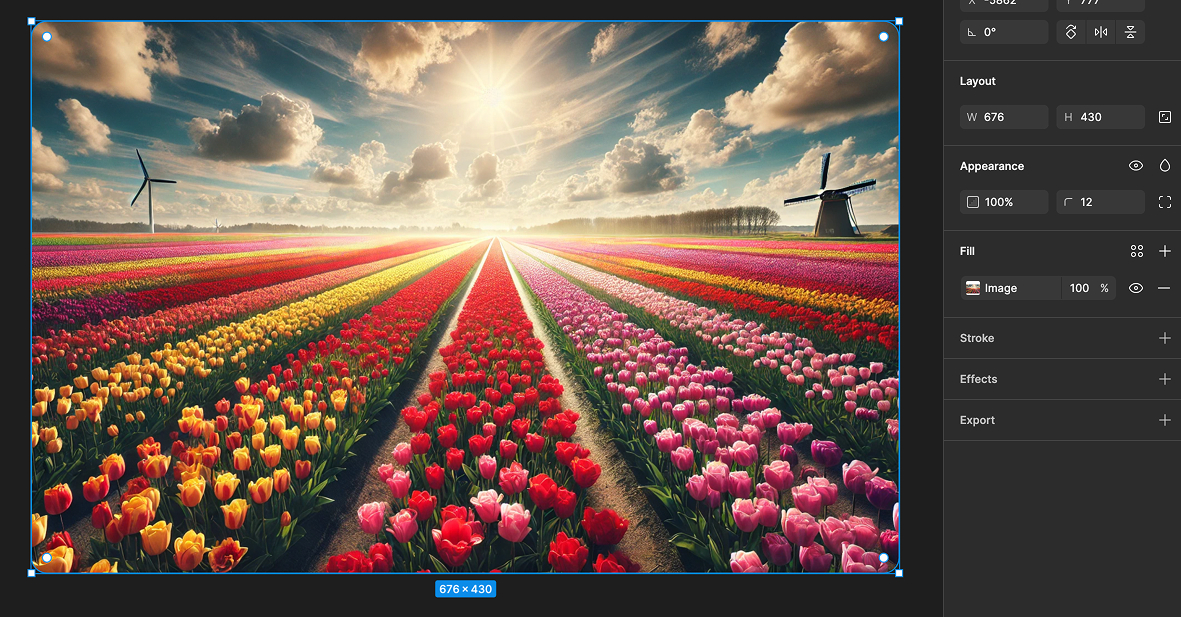1181x617 pixels.
Task: Hide the Image fill using eye icon
Action: [1136, 288]
